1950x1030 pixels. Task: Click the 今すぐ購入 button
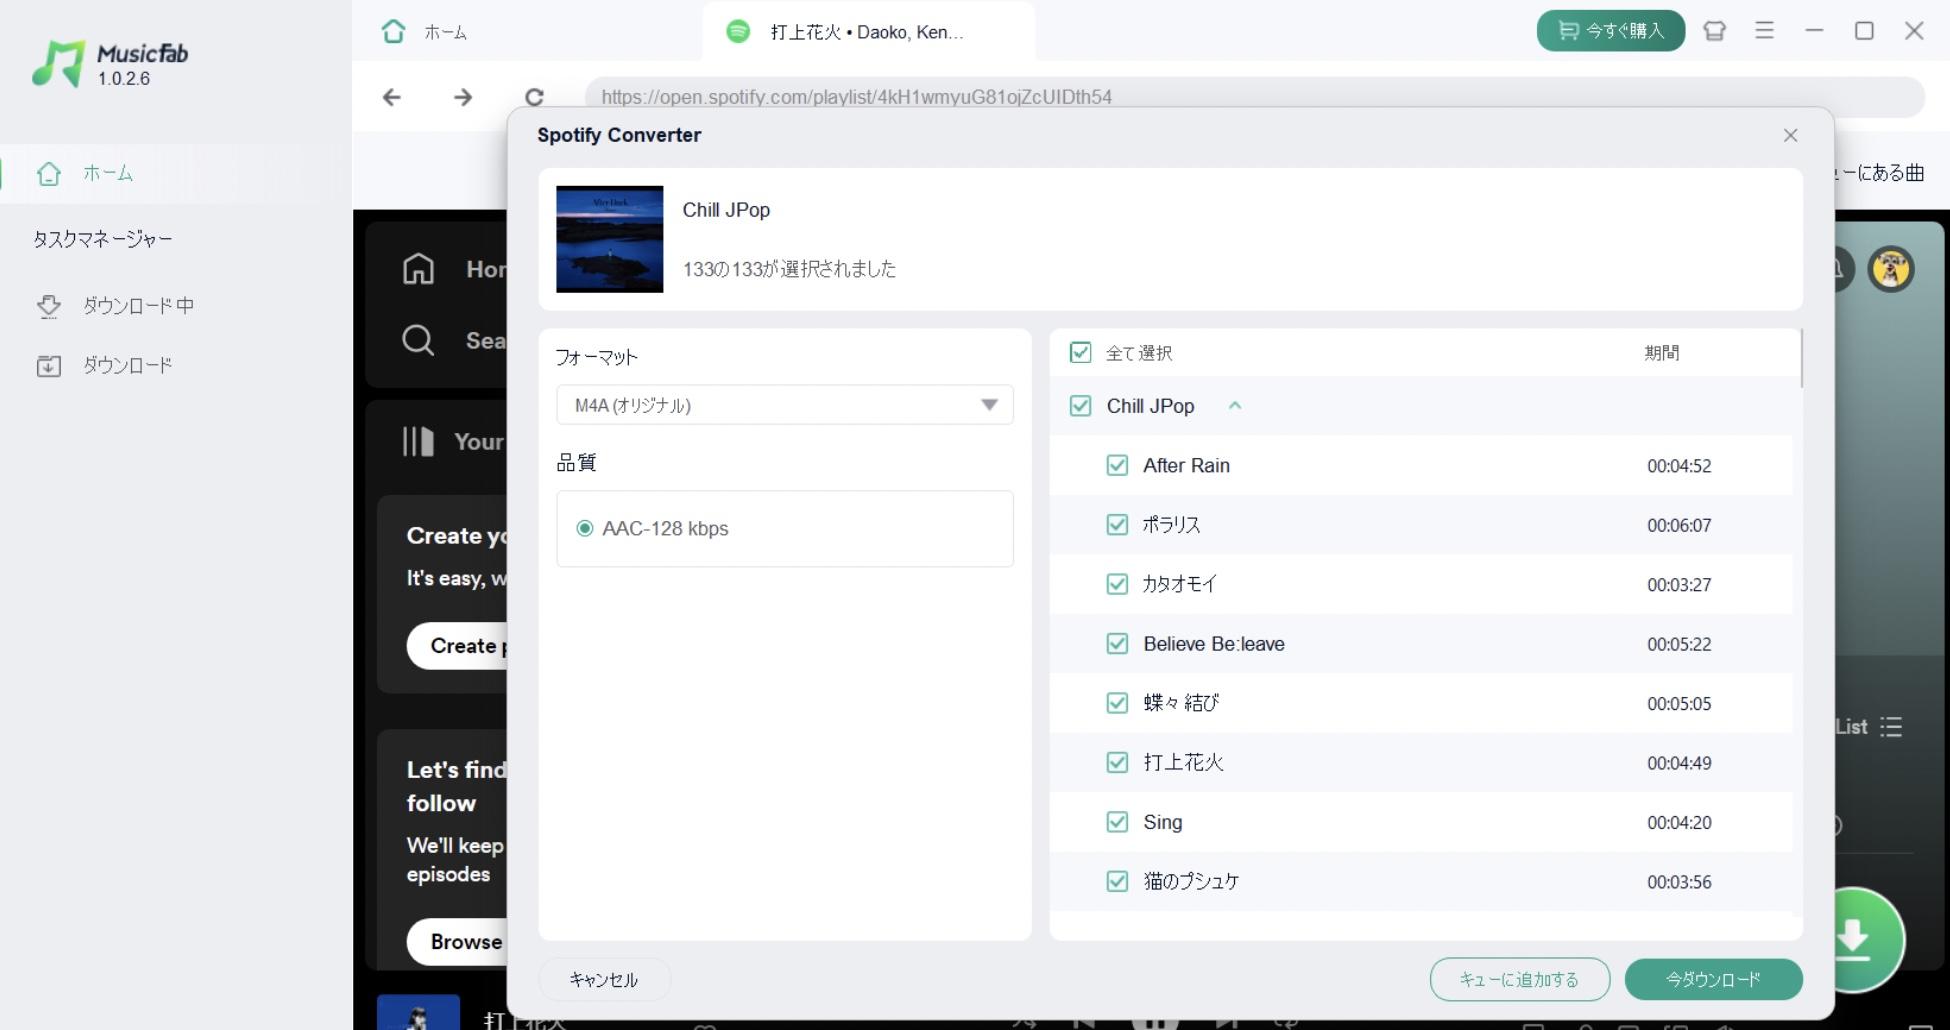[1610, 31]
